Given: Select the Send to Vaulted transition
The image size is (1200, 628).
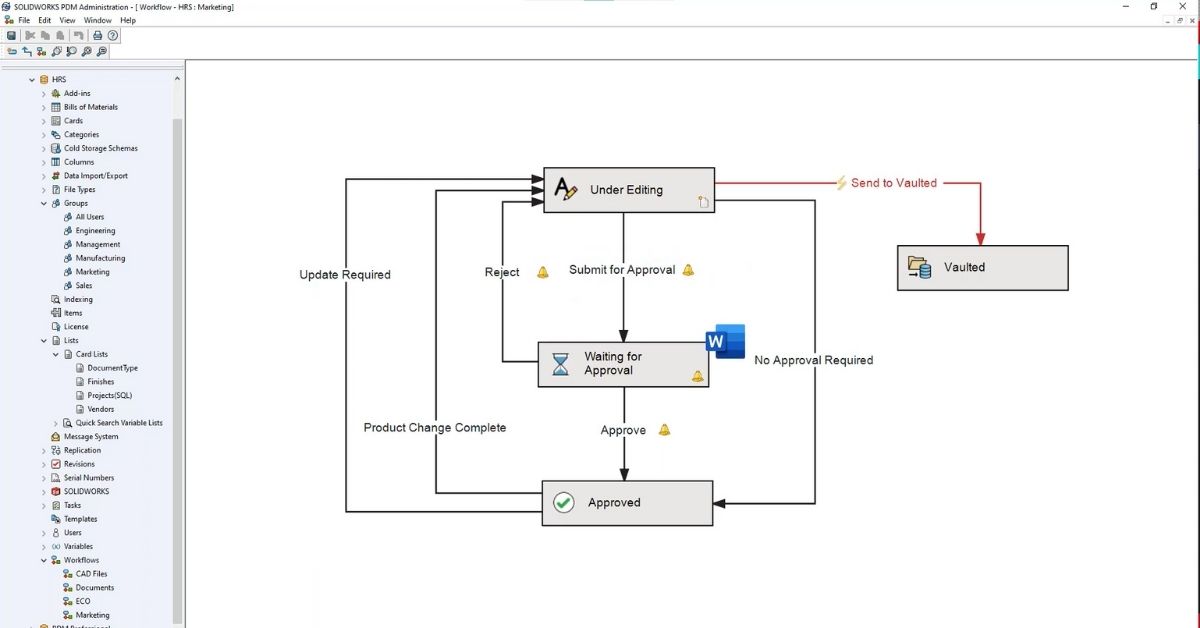Looking at the screenshot, I should coord(893,183).
